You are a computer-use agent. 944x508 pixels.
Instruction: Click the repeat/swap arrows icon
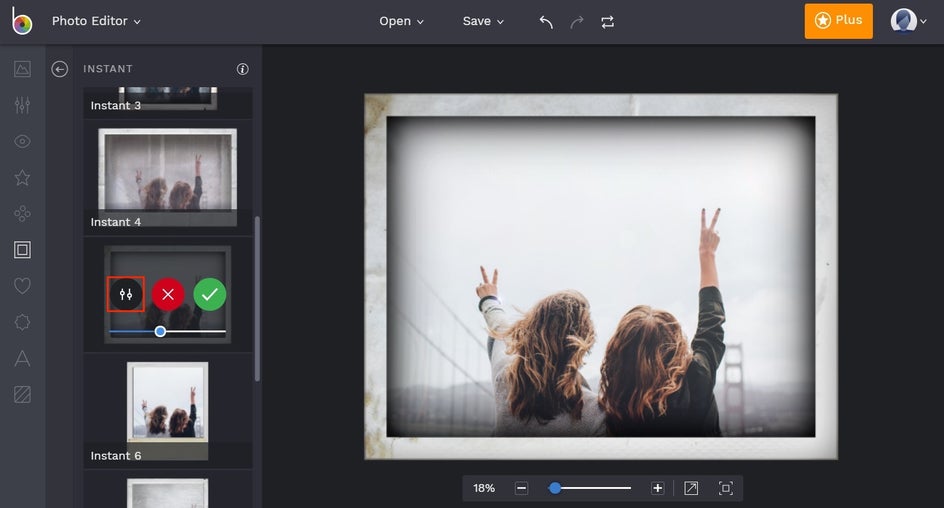[x=607, y=22]
